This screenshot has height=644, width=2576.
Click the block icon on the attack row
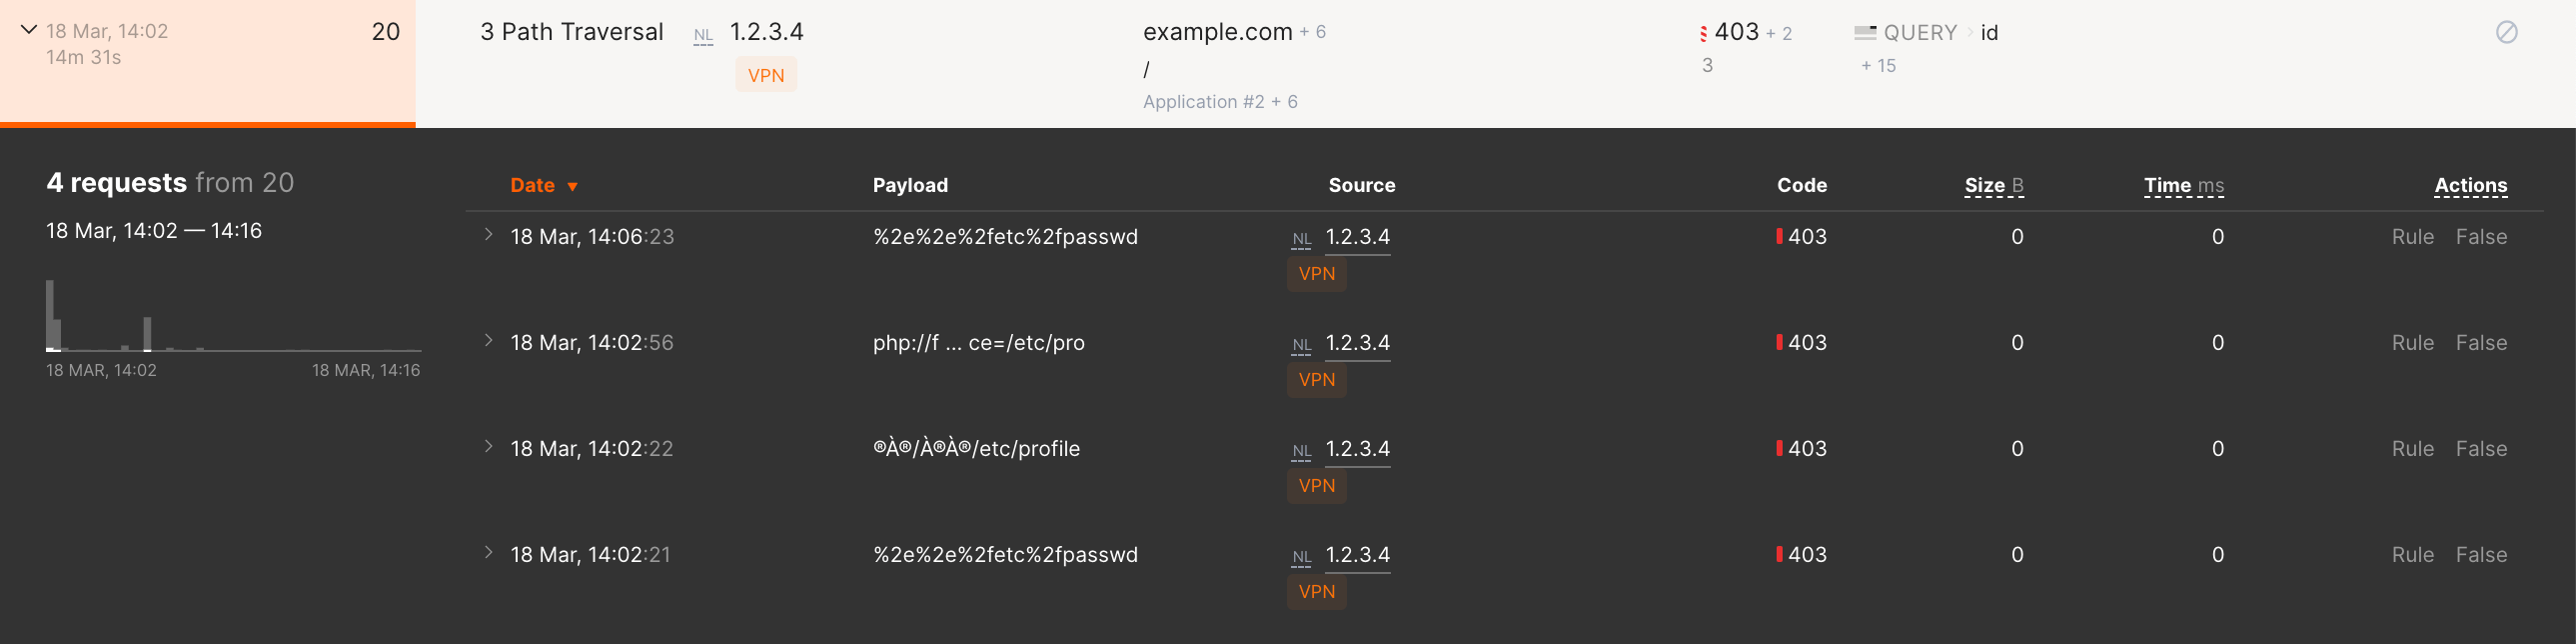(2506, 33)
